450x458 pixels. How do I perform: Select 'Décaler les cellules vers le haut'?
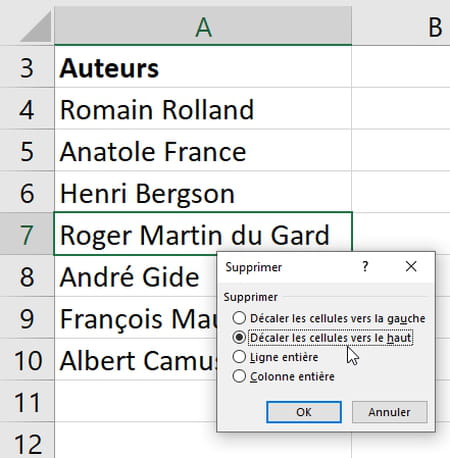[323, 337]
